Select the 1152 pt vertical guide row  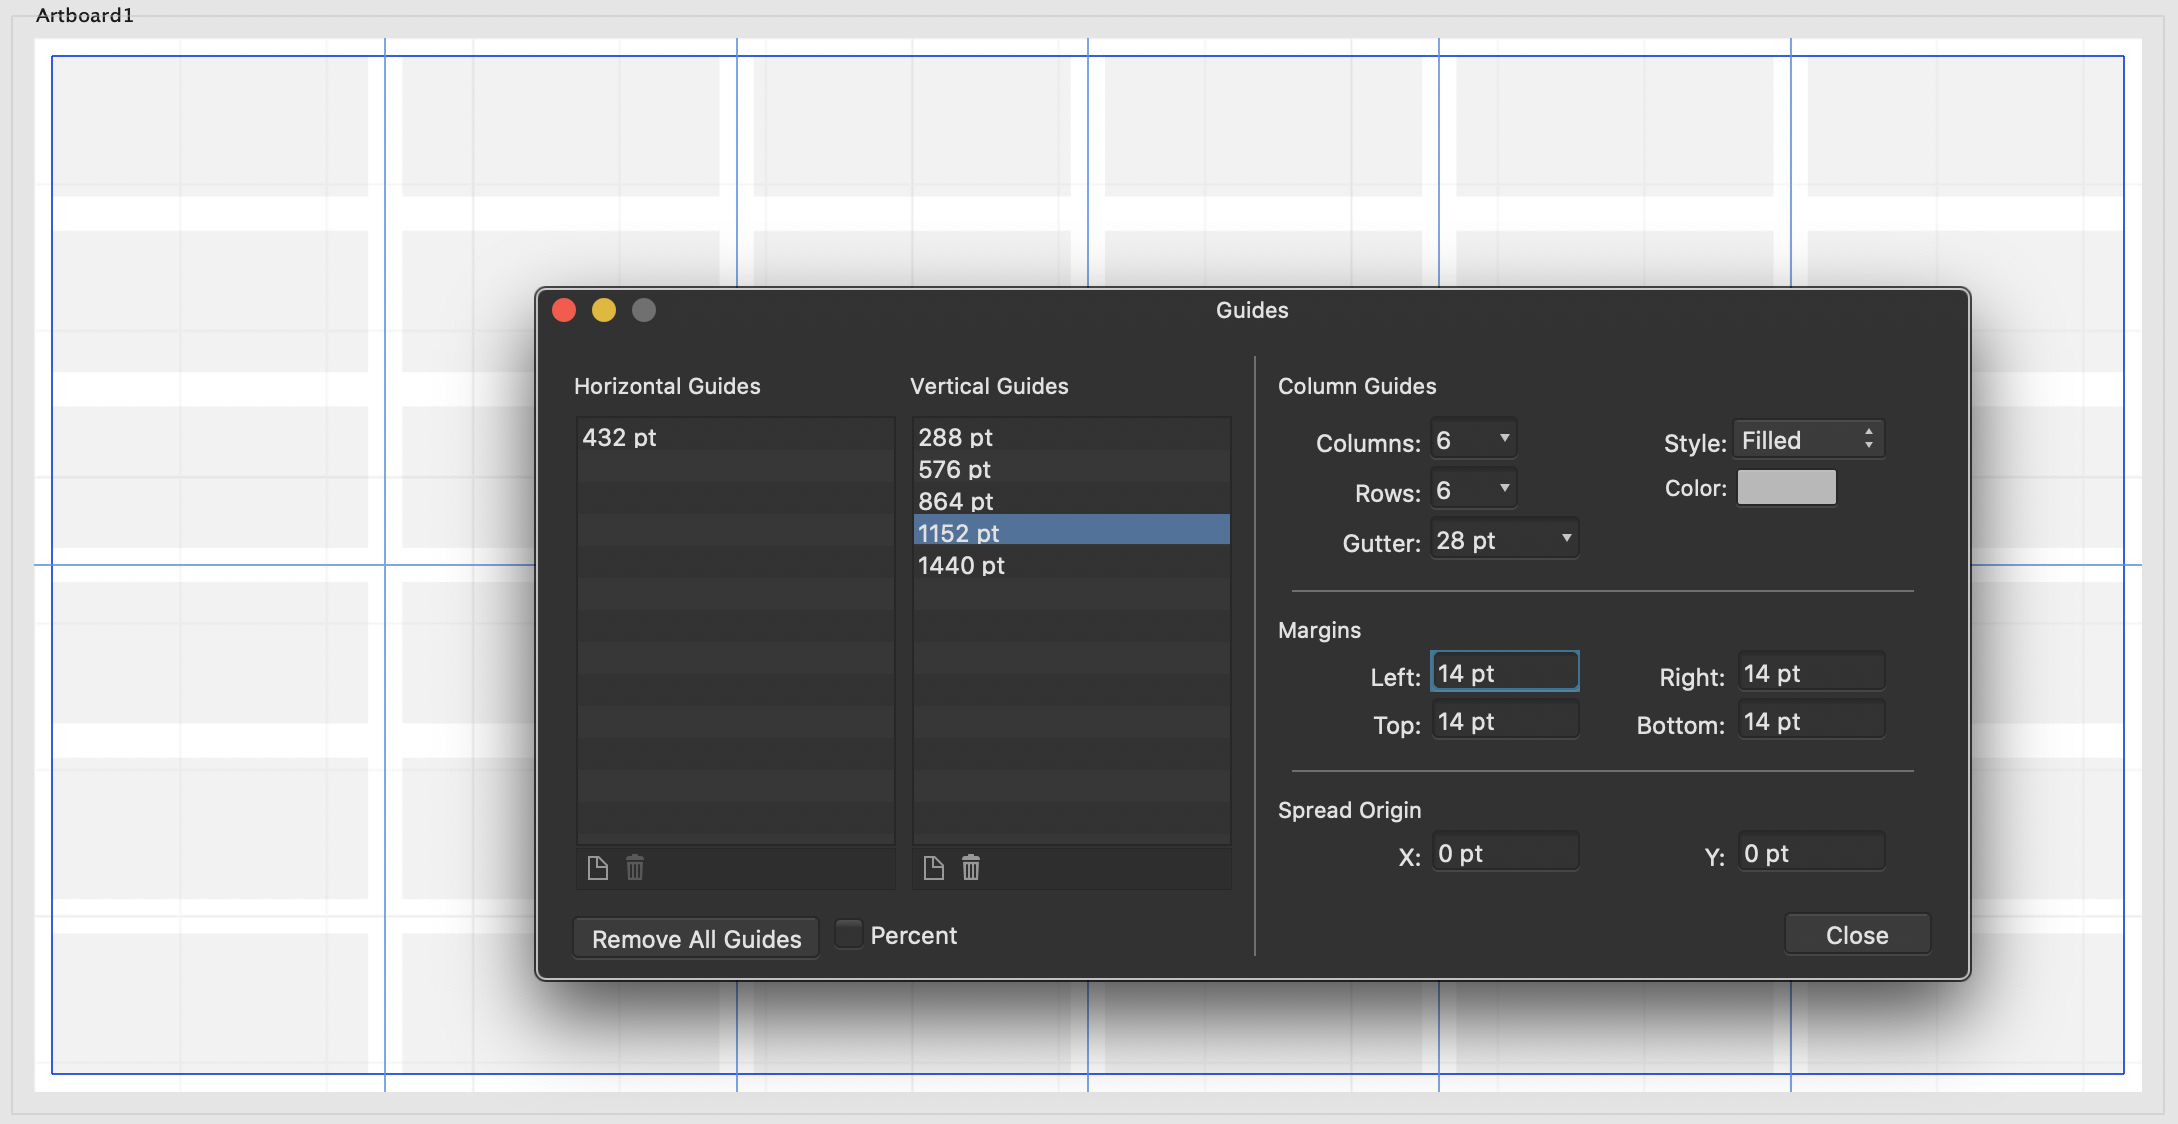click(1071, 530)
